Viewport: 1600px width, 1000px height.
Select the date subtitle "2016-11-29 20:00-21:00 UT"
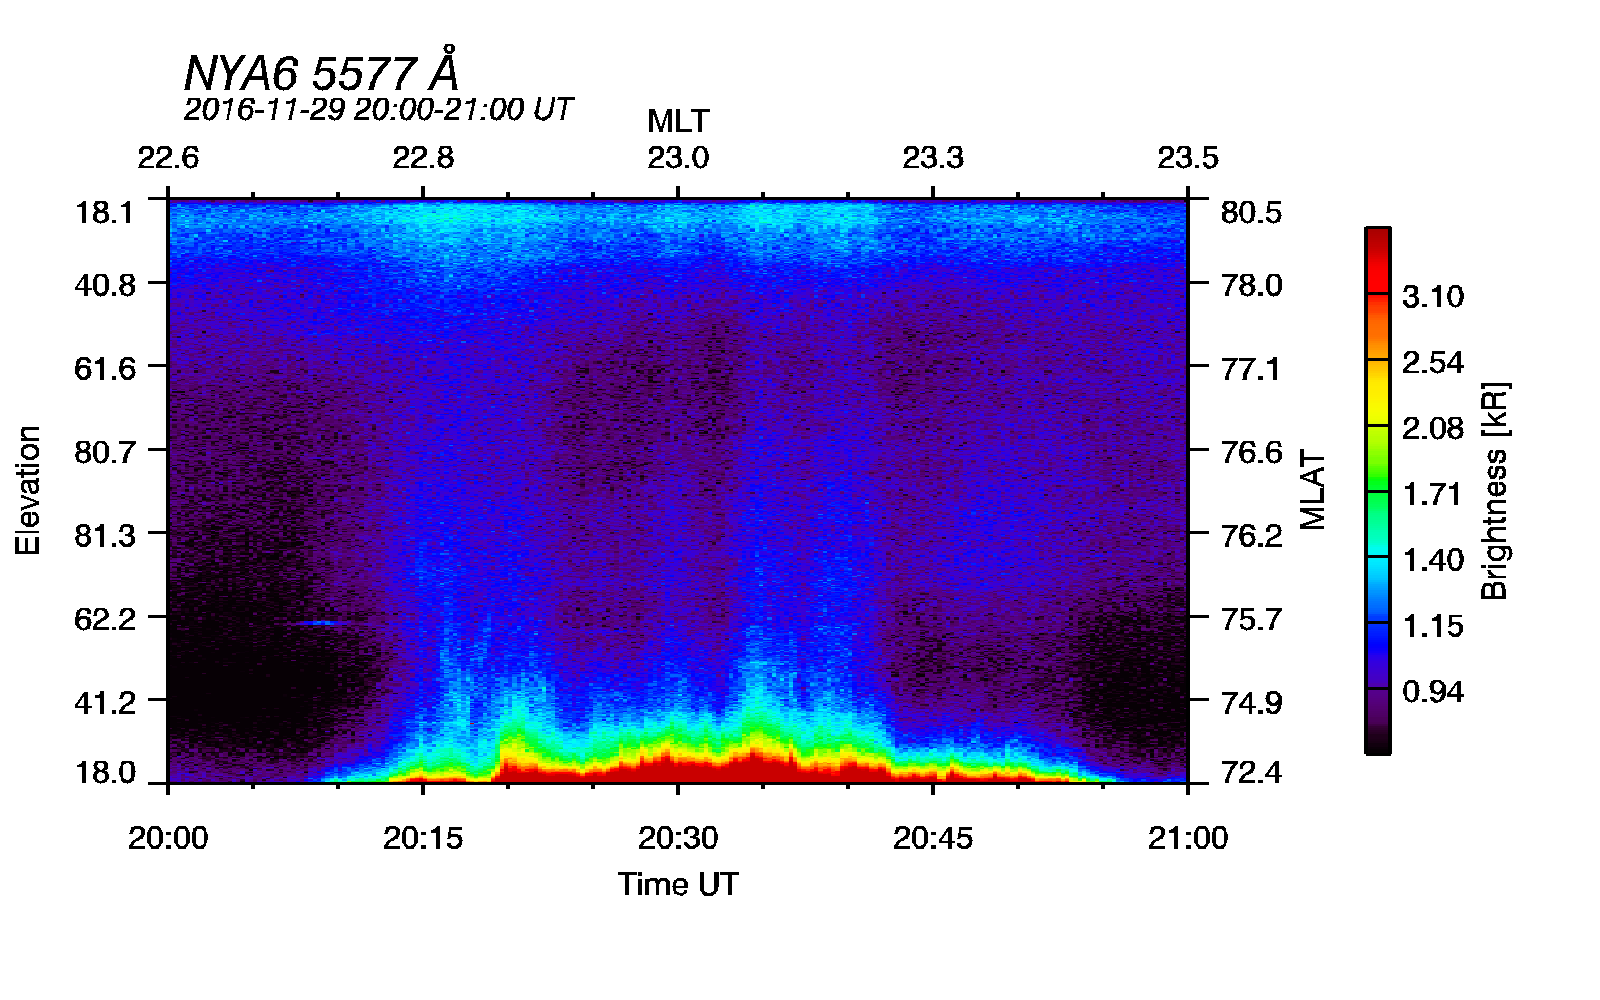pos(378,109)
